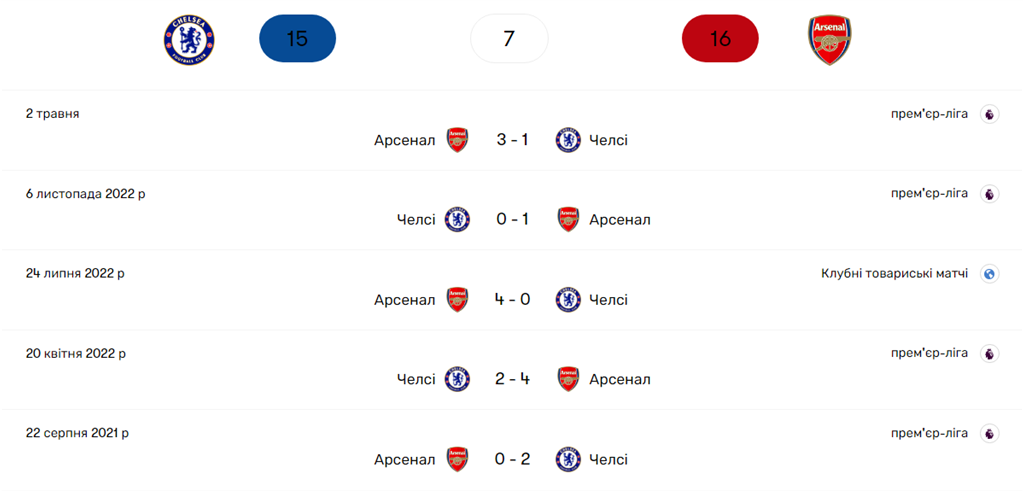Image resolution: width=1024 pixels, height=491 pixels.
Task: Click Chelsea crest in the 0 - 1 match row
Action: (x=456, y=220)
